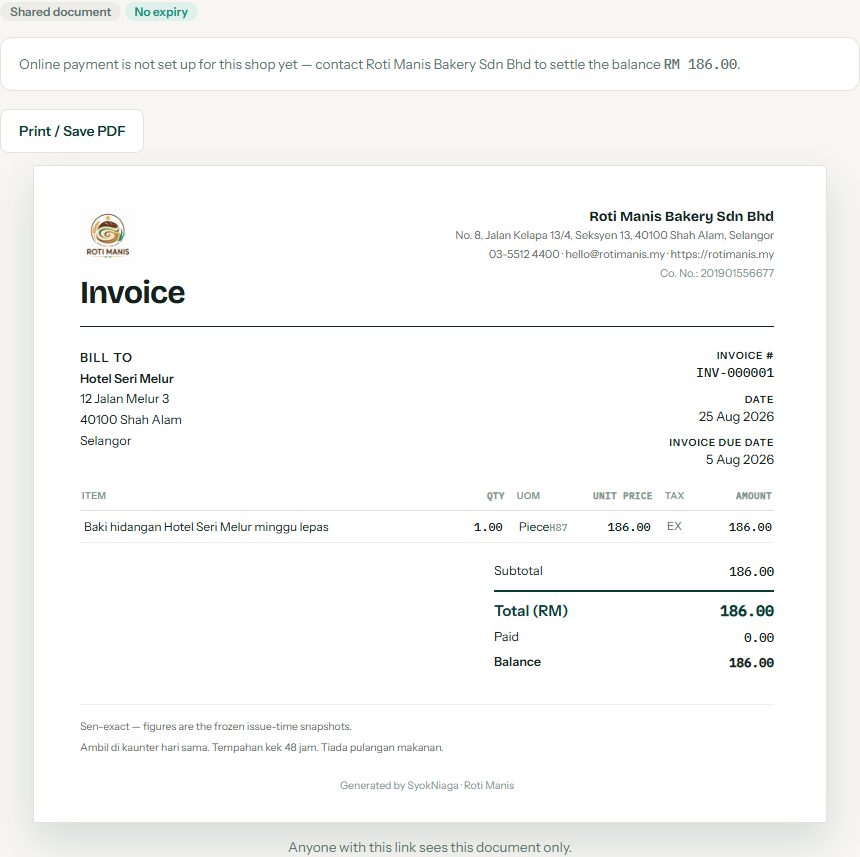
Task: Click the company address No. 8, Jalan Kelapa
Action: coord(614,235)
